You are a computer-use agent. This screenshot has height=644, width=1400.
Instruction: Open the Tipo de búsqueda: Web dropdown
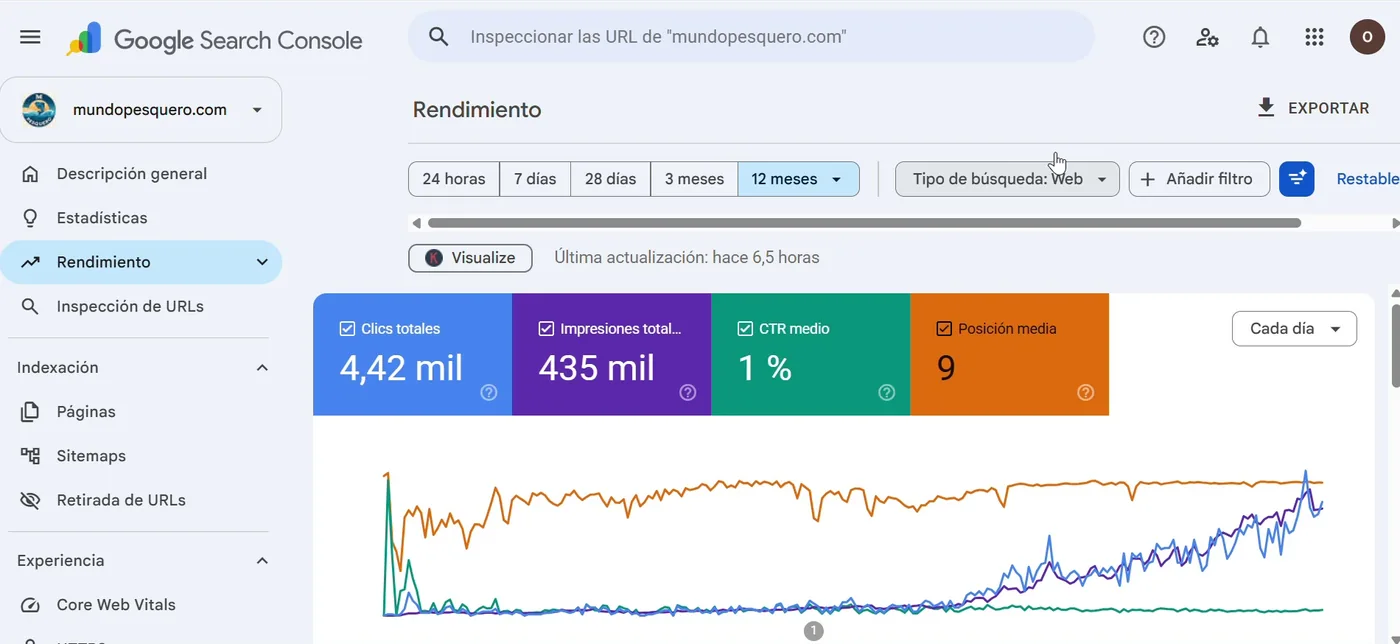(x=1007, y=179)
